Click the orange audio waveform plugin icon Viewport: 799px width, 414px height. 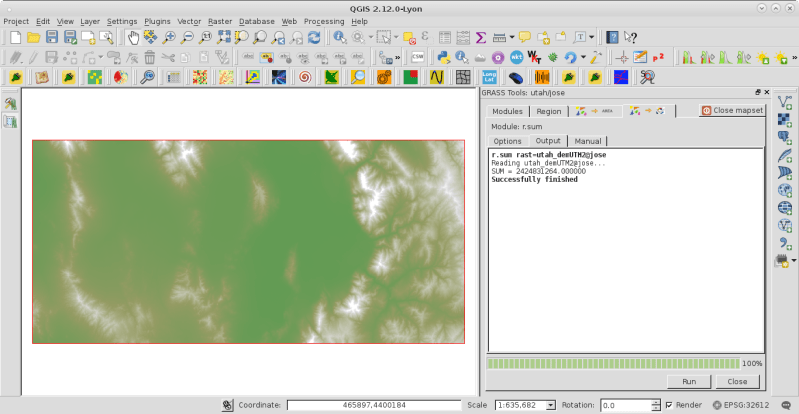click(542, 77)
